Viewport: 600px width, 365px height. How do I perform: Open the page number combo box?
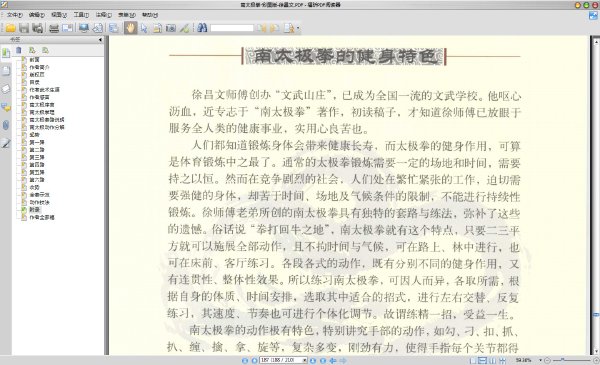point(283,360)
